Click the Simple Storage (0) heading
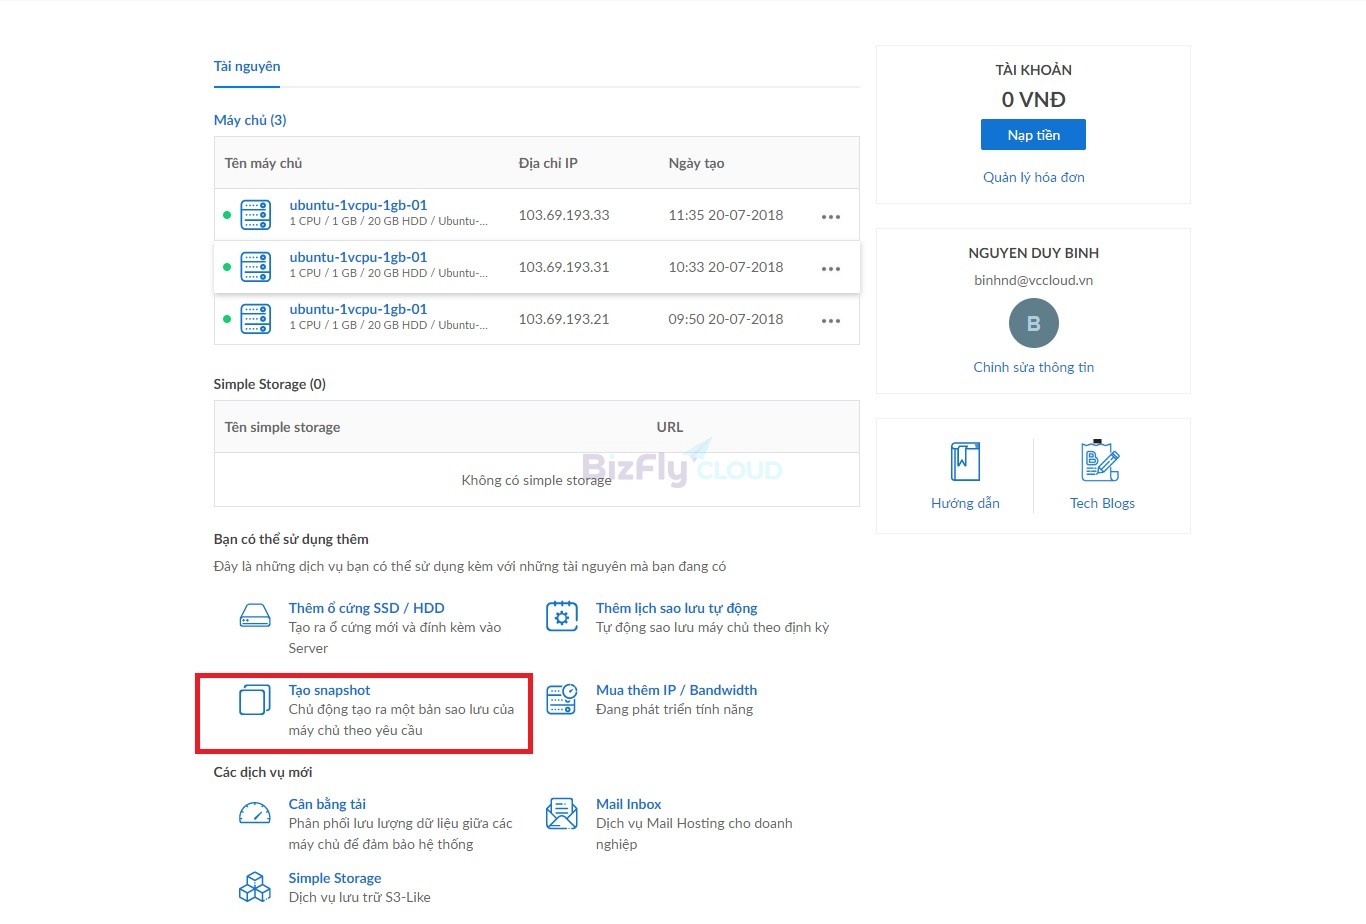 pos(269,384)
